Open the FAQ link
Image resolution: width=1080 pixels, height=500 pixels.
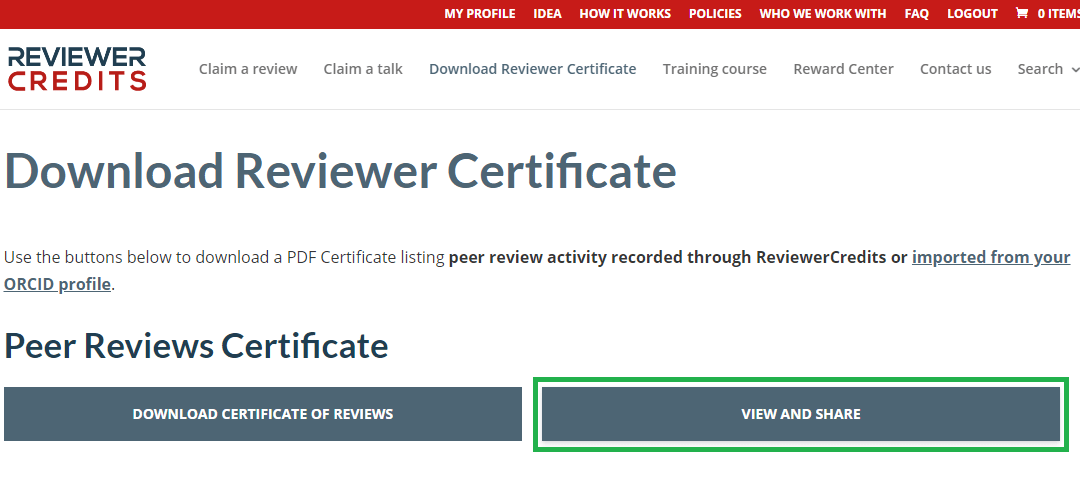917,14
